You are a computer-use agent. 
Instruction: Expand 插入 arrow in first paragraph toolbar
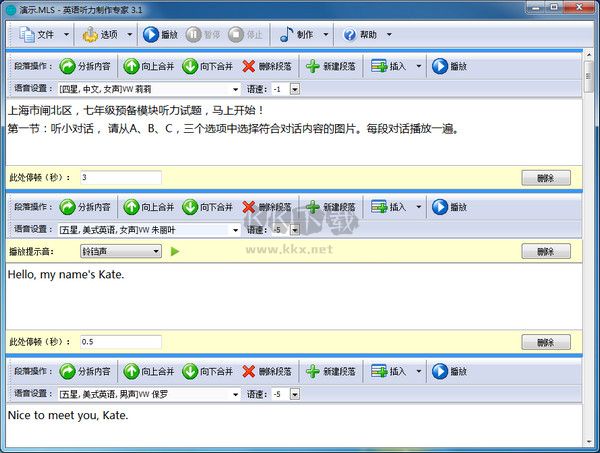click(x=419, y=66)
